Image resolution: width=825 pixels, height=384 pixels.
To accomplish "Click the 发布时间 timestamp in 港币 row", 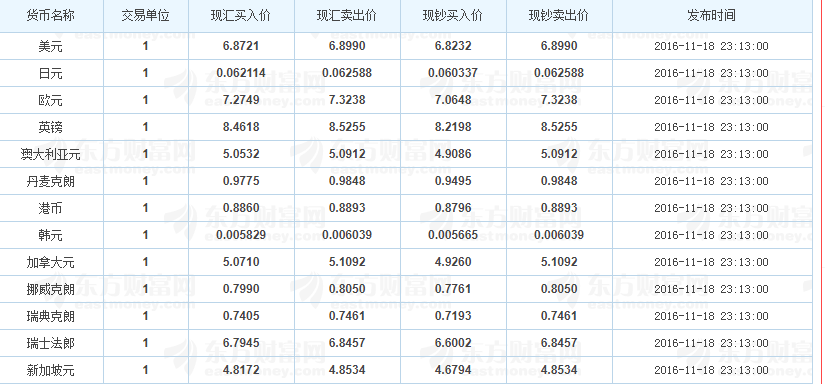I will pos(711,208).
